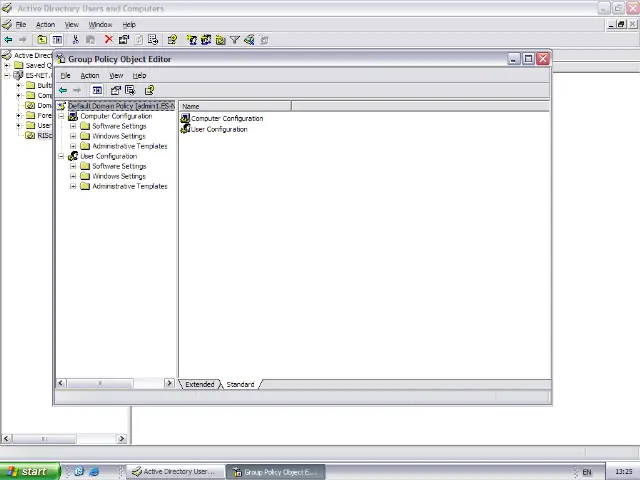This screenshot has height=480, width=640.
Task: Click Forward arrow in Group Policy Editor toolbar
Action: pyautogui.click(x=77, y=90)
